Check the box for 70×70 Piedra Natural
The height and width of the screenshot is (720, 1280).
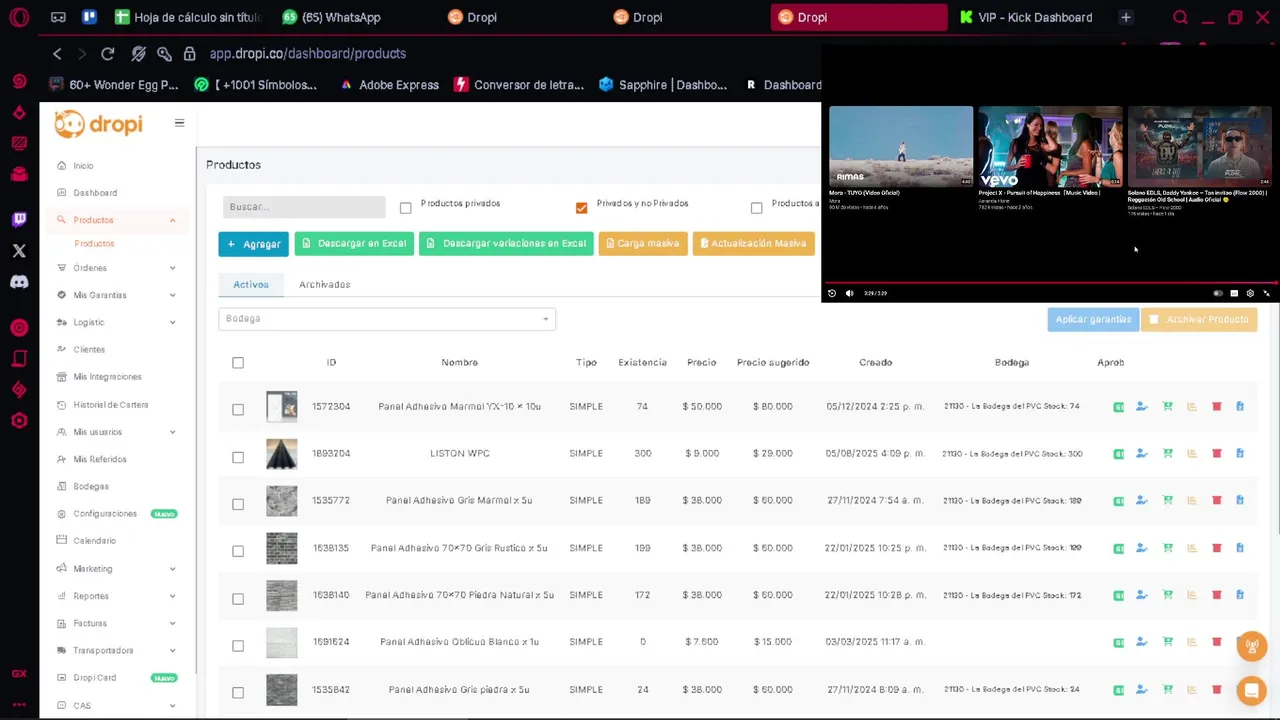click(238, 599)
